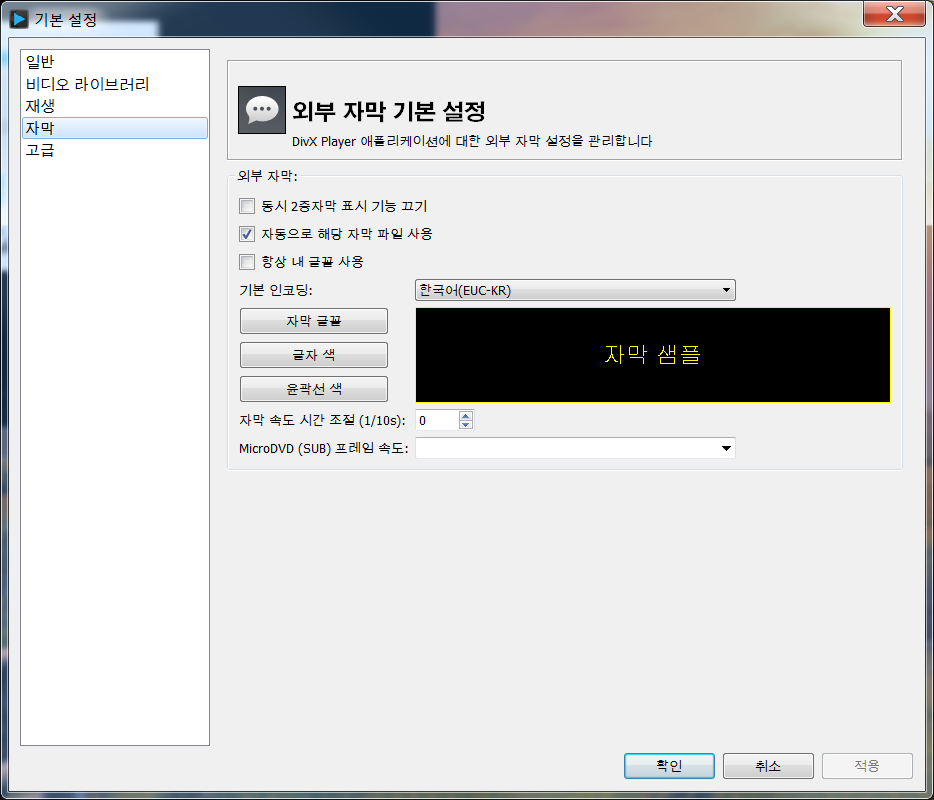The image size is (934, 800).
Task: Focus the 자막 속도 시간 조절 value field
Action: (437, 421)
